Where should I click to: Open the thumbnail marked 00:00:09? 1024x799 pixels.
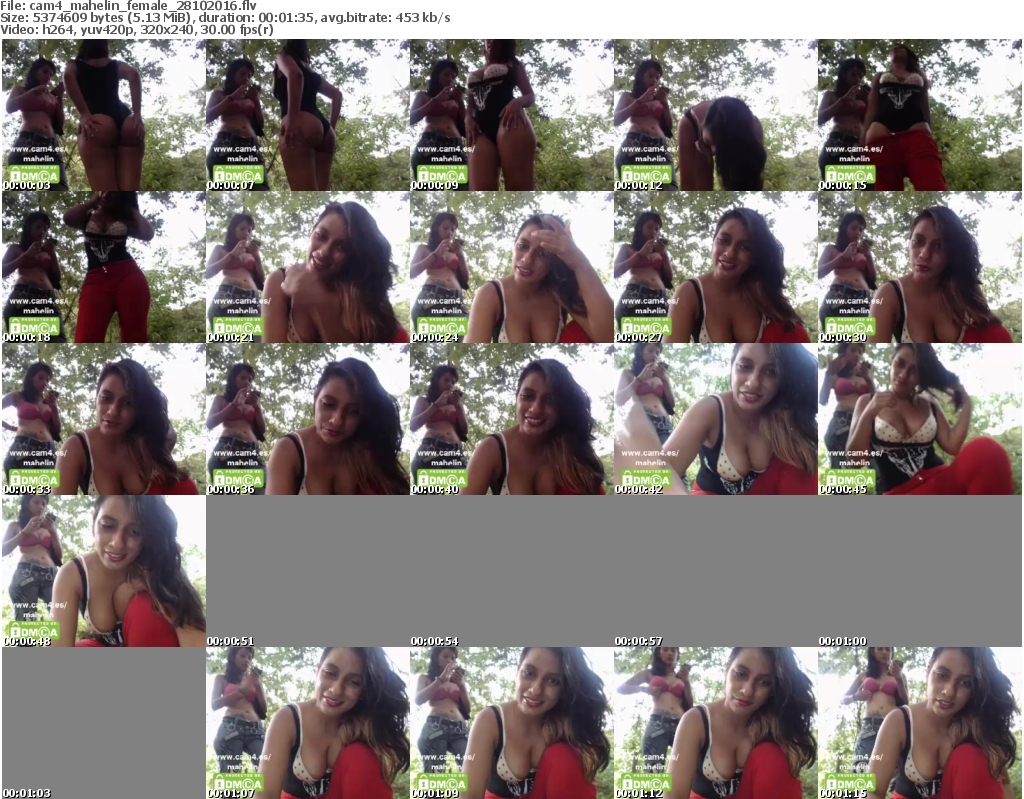(511, 115)
